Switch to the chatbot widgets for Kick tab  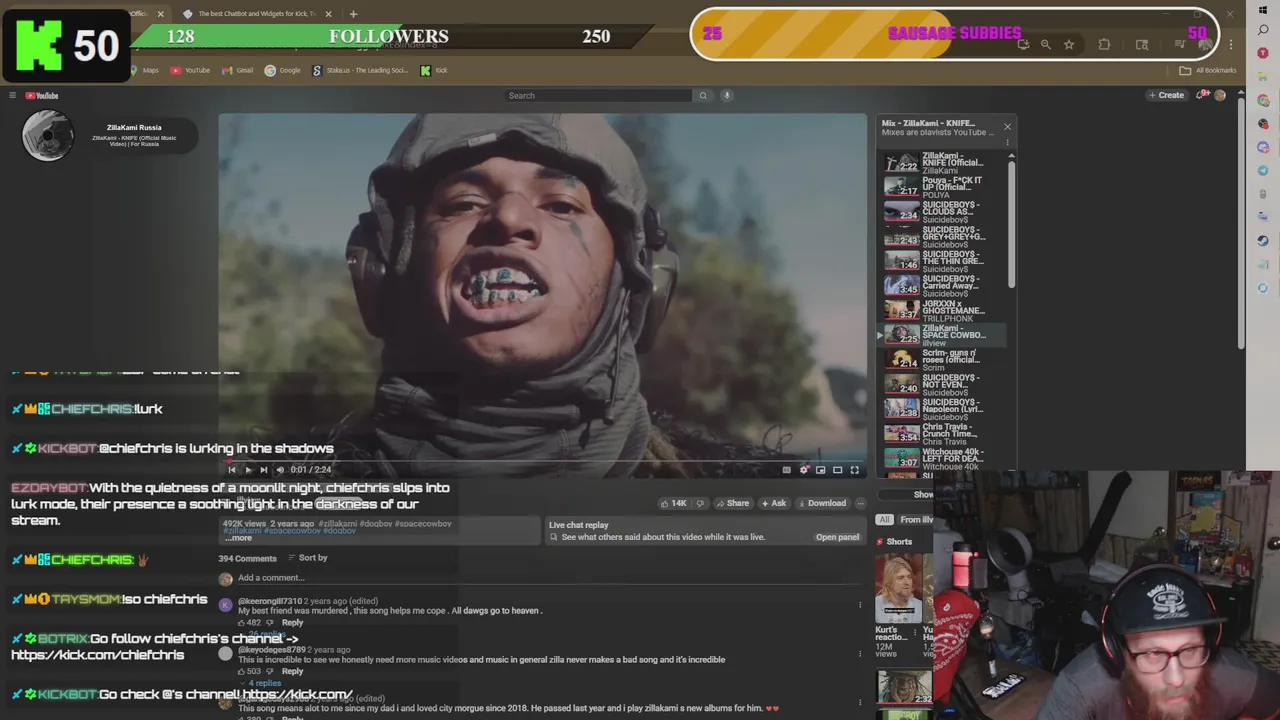(x=255, y=14)
